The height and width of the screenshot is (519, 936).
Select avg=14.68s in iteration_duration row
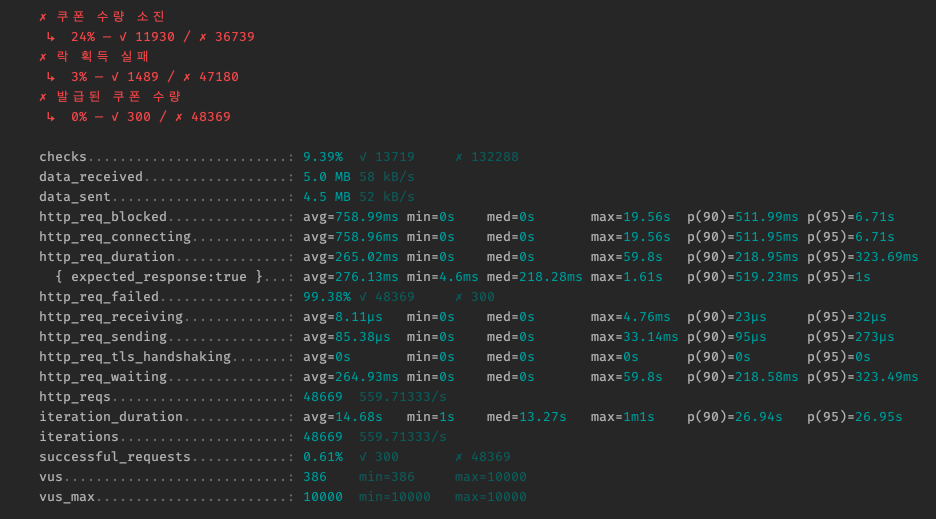(343, 417)
